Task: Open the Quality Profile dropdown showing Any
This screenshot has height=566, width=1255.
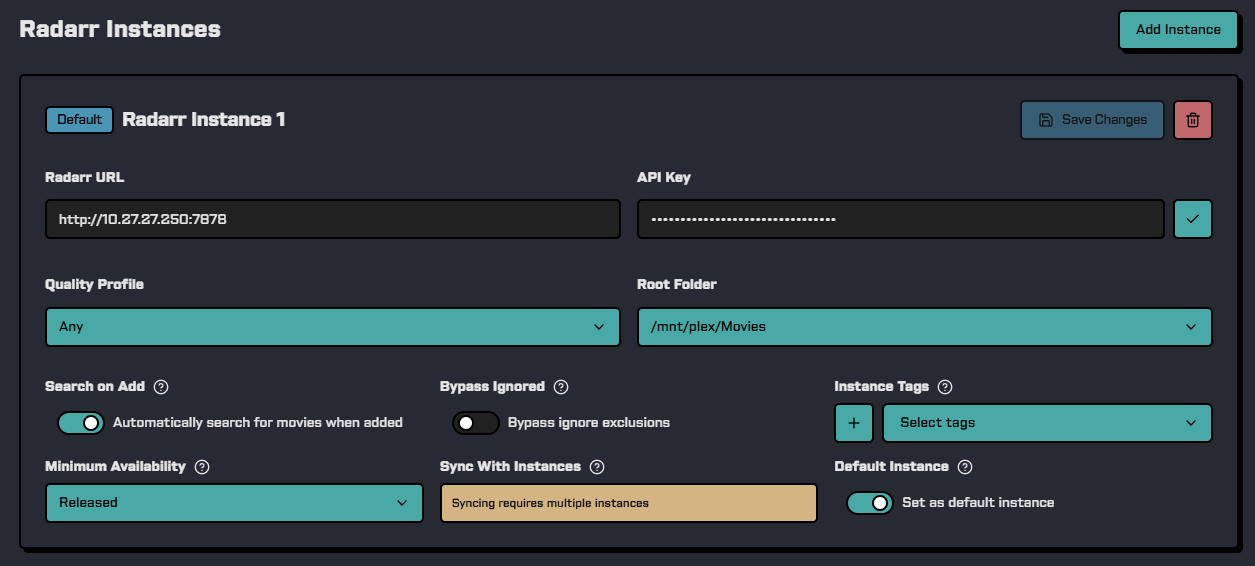Action: pos(333,327)
